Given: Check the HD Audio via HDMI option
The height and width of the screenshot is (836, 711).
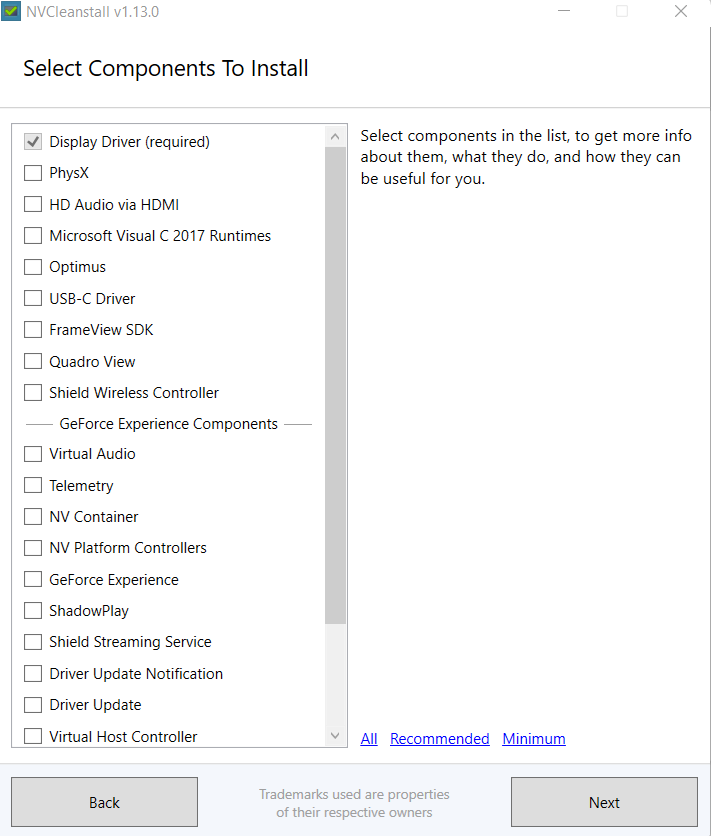Looking at the screenshot, I should 33,205.
